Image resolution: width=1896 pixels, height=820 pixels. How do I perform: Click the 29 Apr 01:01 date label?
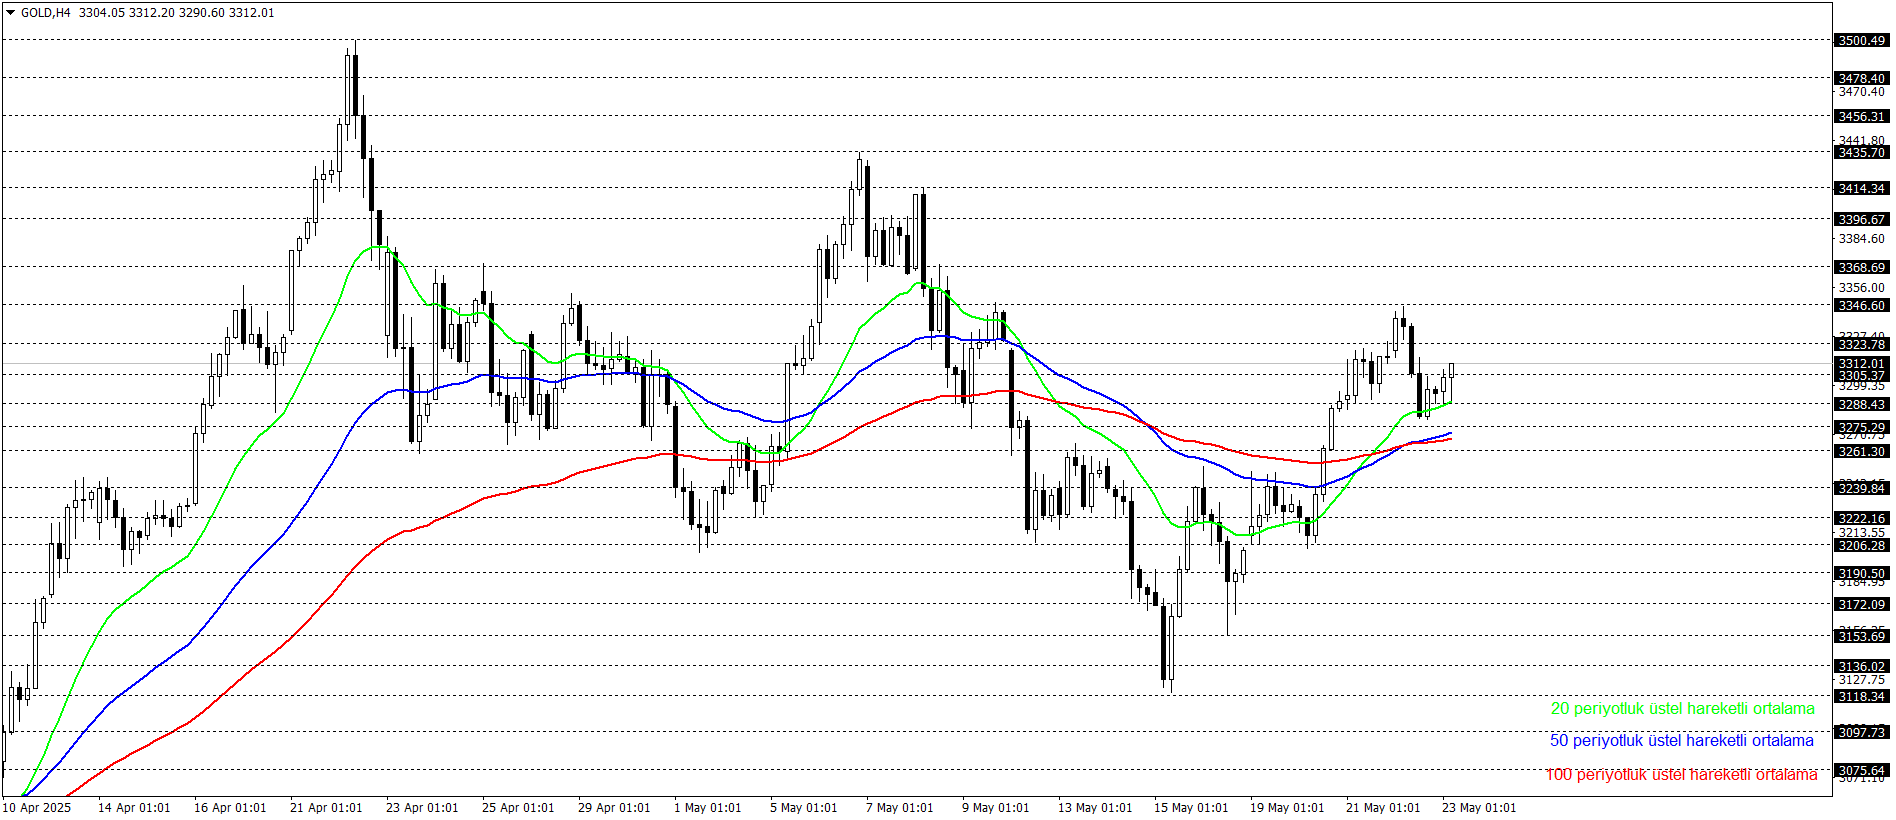pos(614,808)
